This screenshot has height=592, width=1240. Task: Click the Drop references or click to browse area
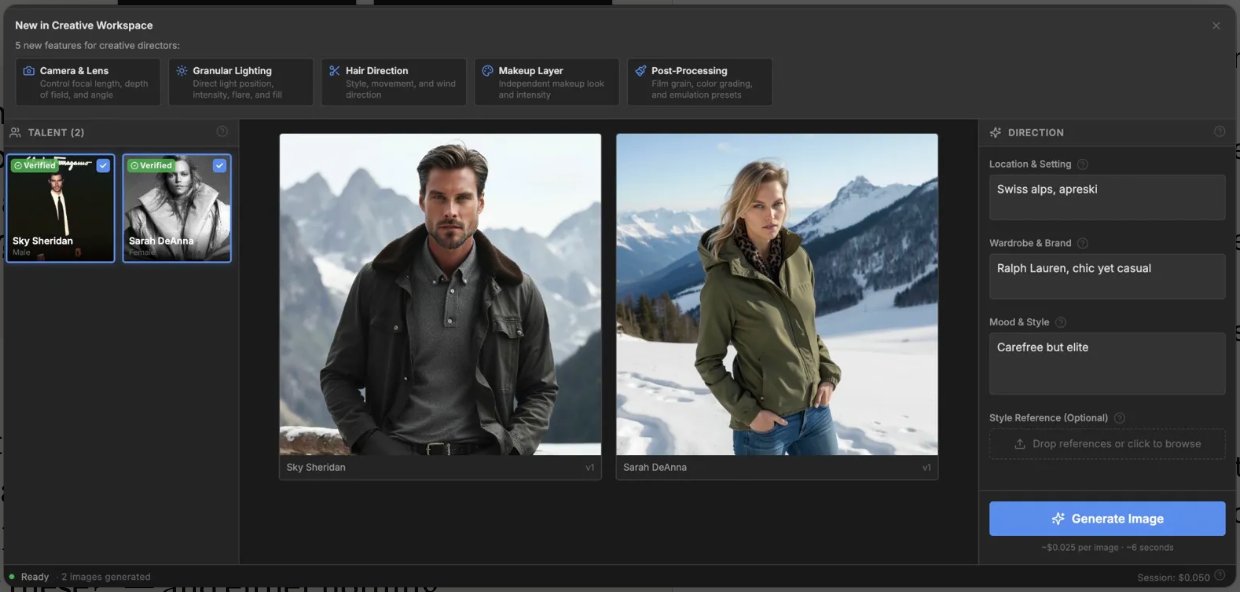click(x=1107, y=444)
